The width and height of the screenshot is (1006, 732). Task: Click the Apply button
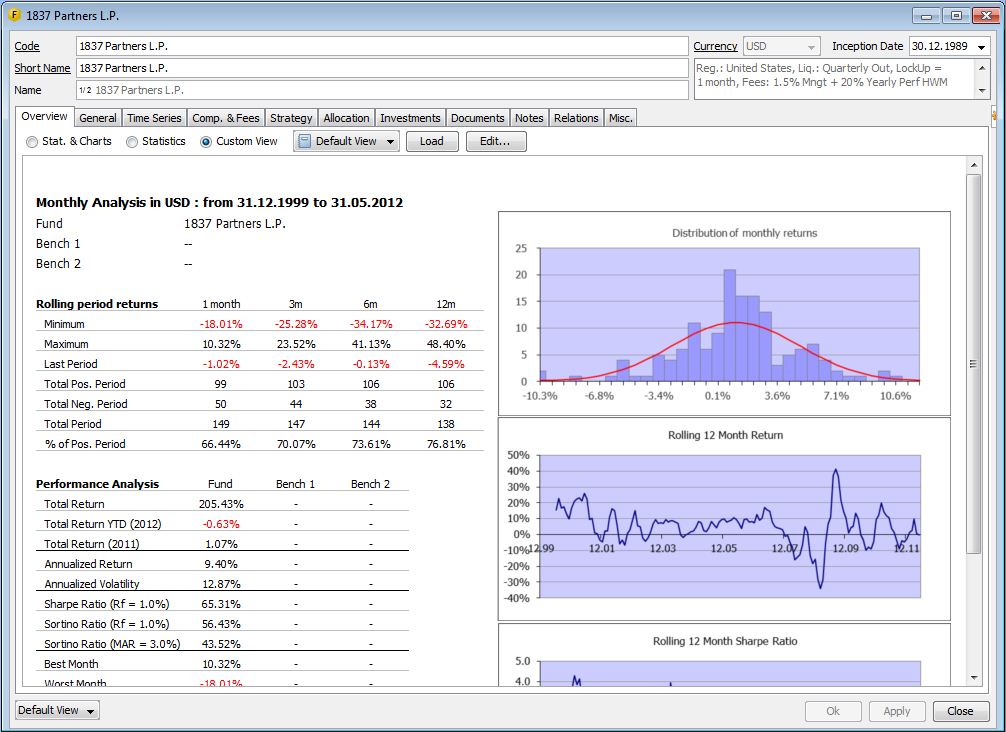(x=896, y=711)
